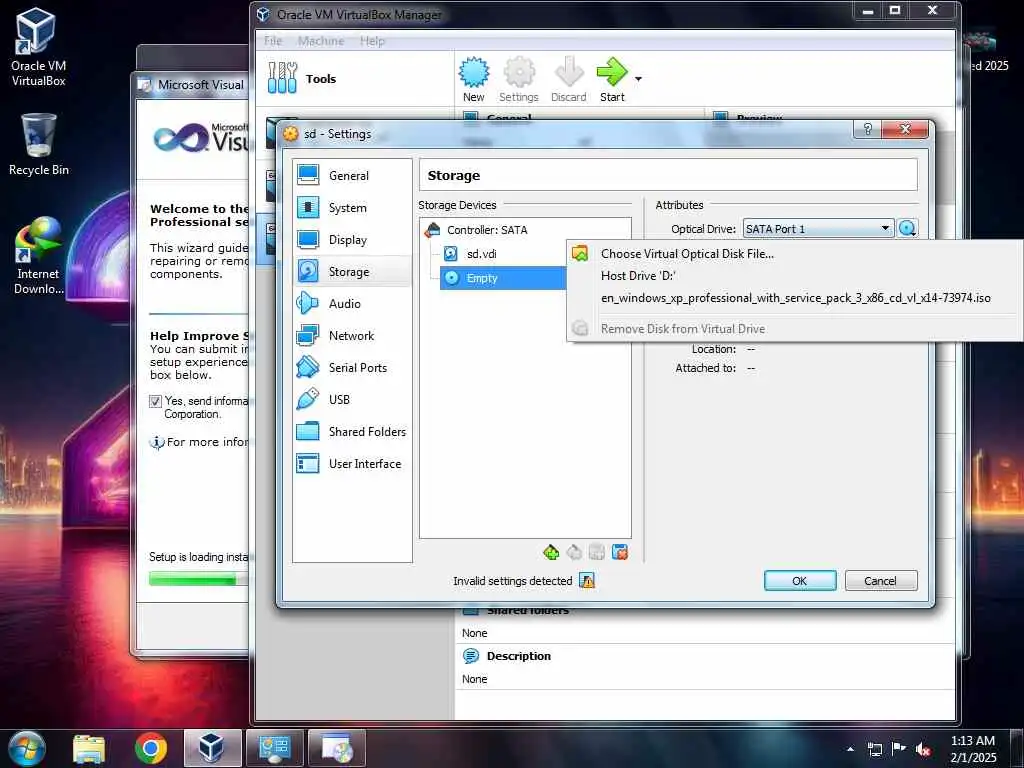Viewport: 1024px width, 768px height.
Task: Click the optical disk chooser icon button
Action: pos(908,229)
